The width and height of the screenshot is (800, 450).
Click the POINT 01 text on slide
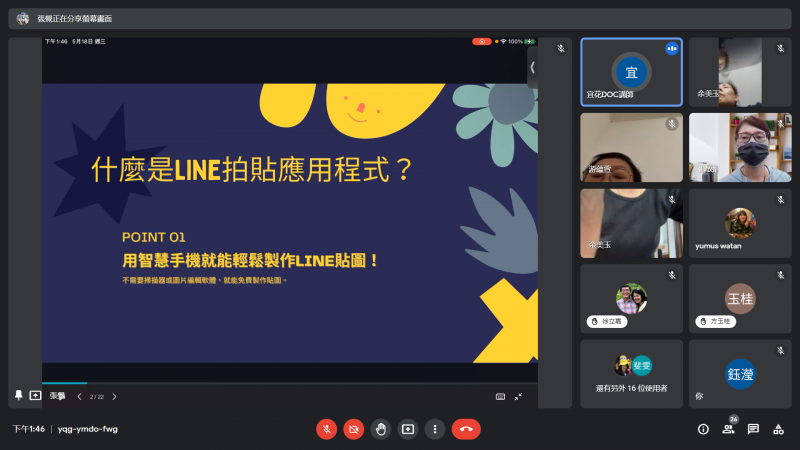pyautogui.click(x=154, y=237)
